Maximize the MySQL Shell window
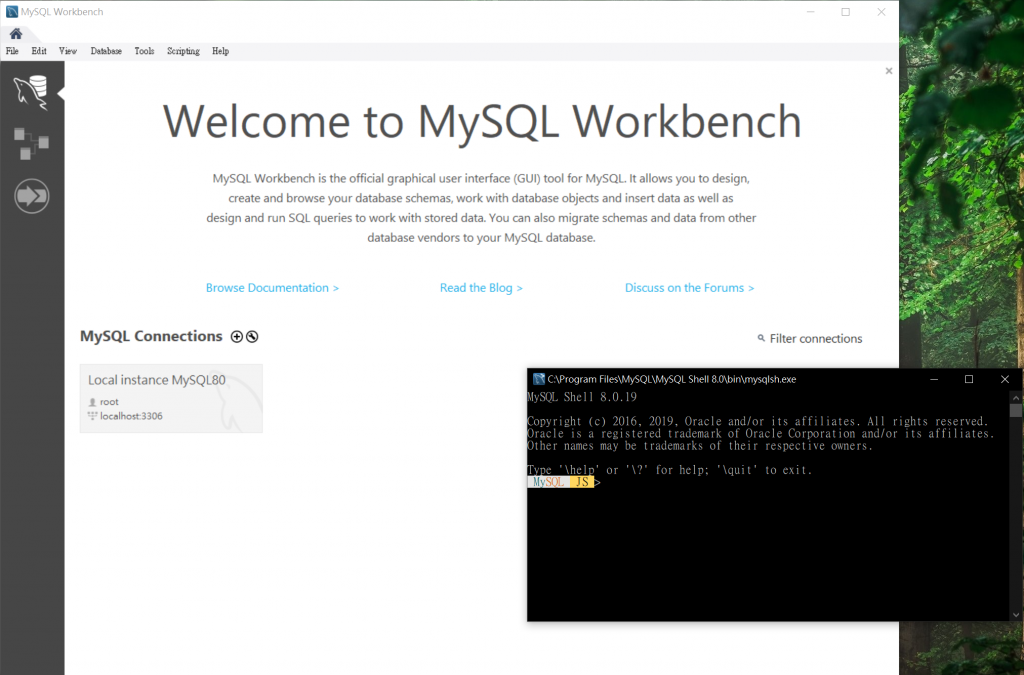 pyautogui.click(x=969, y=379)
